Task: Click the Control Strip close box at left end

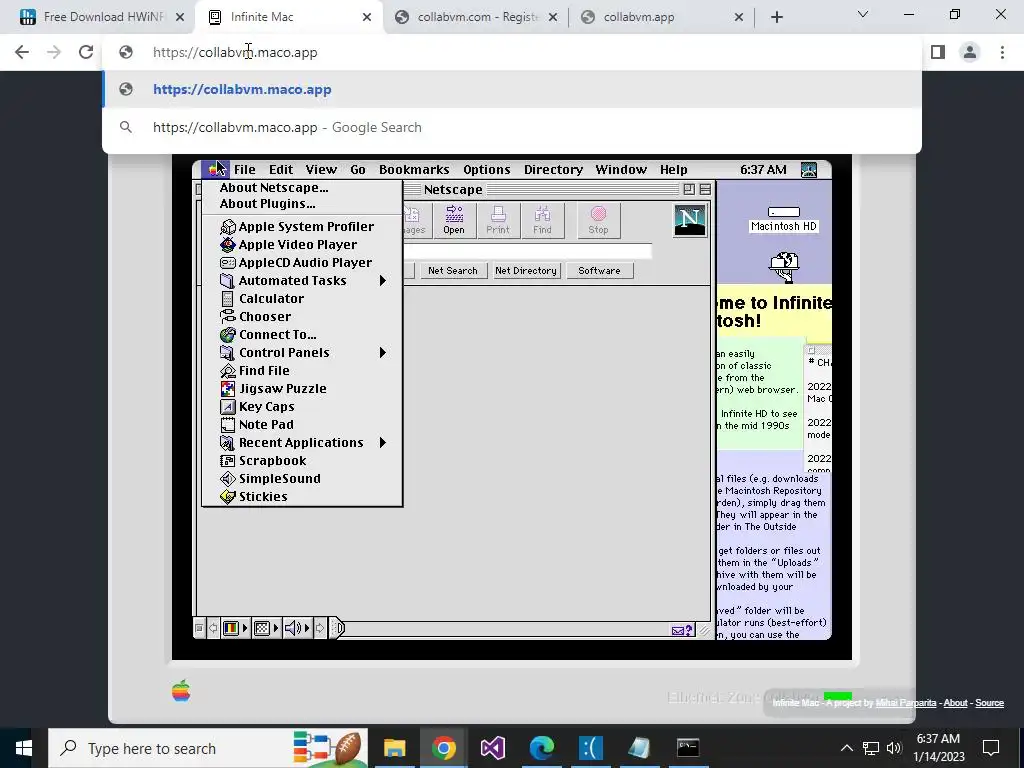Action: tap(199, 628)
